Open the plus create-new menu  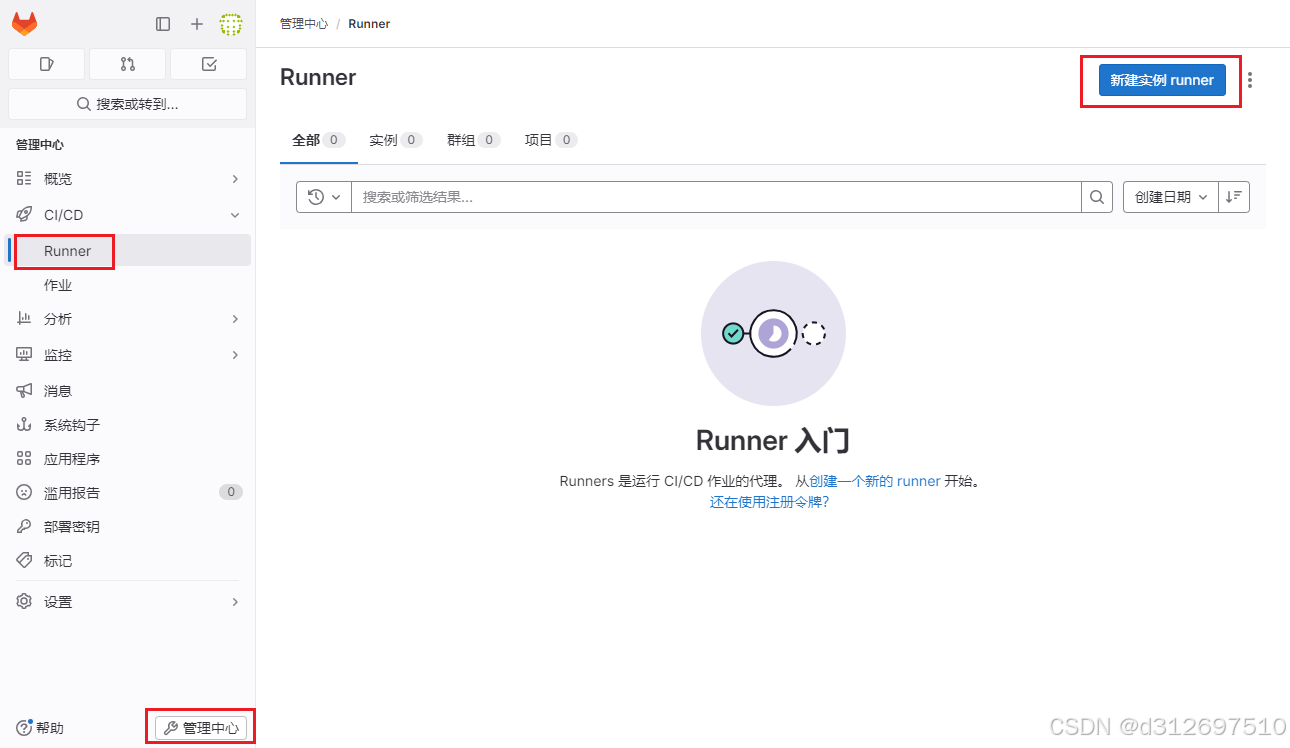[197, 24]
